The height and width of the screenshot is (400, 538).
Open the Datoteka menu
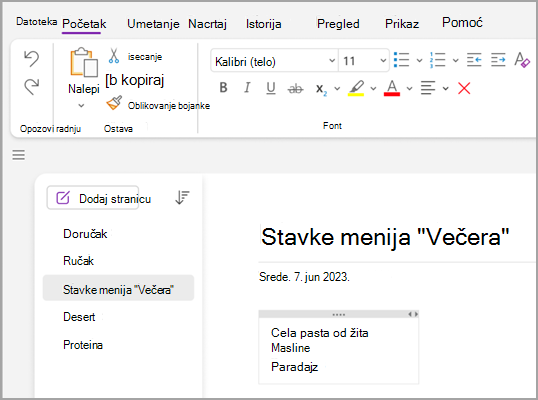(36, 22)
